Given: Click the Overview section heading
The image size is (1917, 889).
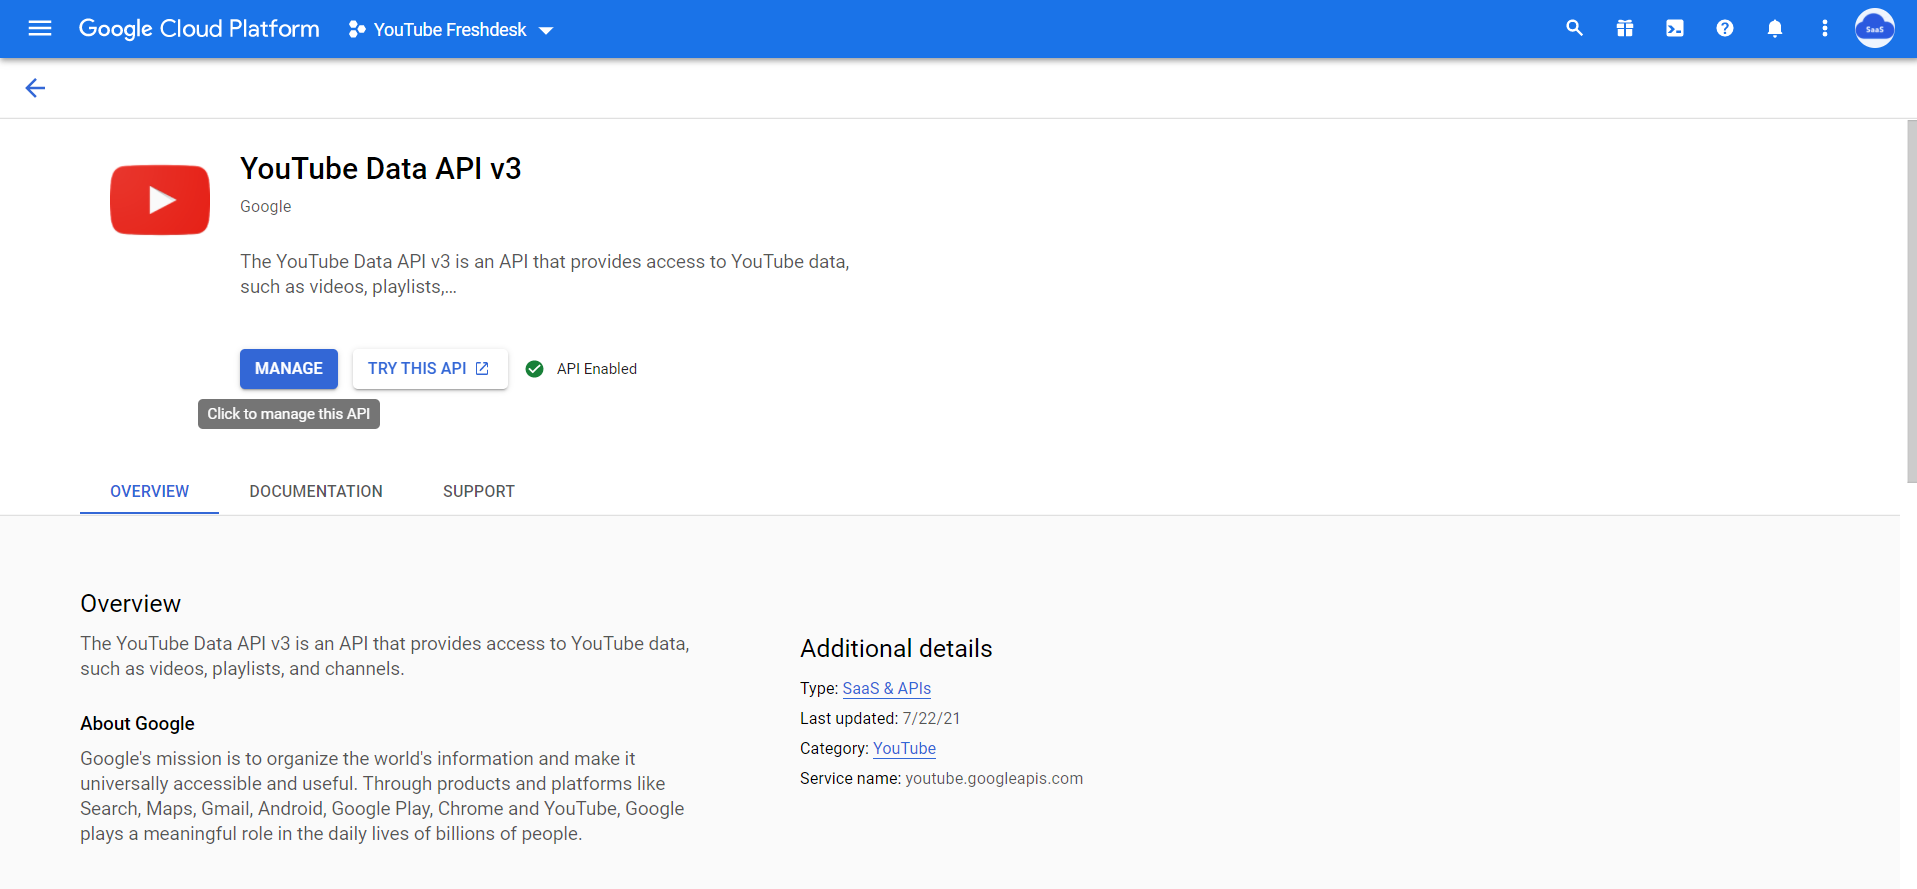Looking at the screenshot, I should point(131,603).
